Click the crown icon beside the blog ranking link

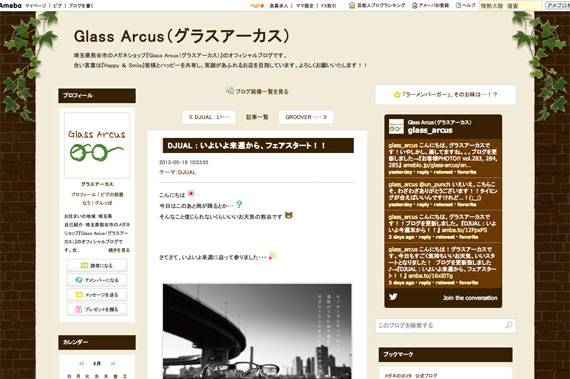click(352, 5)
